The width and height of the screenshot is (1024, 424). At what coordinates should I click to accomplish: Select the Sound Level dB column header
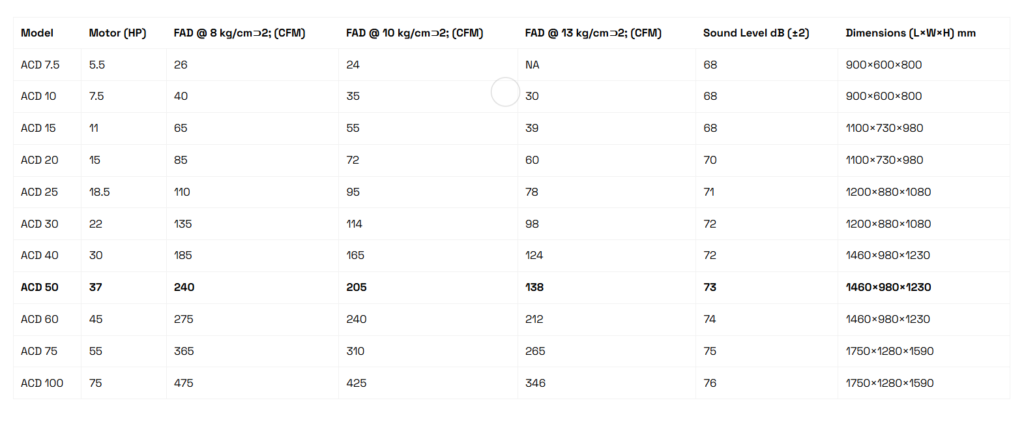(756, 33)
